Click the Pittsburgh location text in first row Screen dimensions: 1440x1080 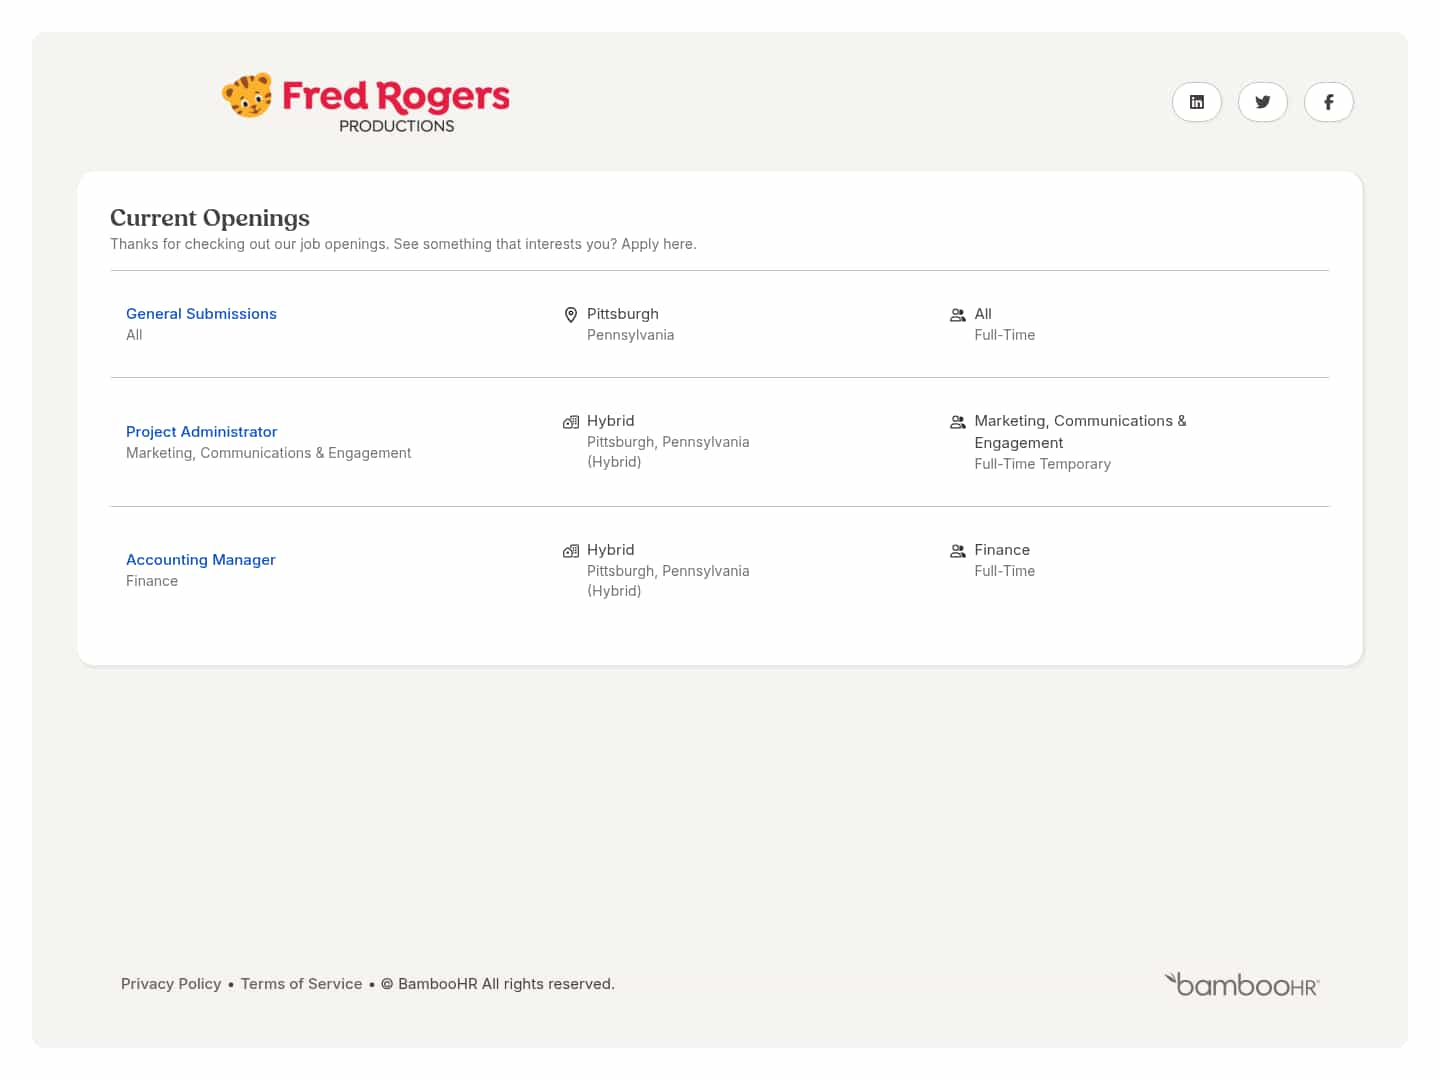622,314
